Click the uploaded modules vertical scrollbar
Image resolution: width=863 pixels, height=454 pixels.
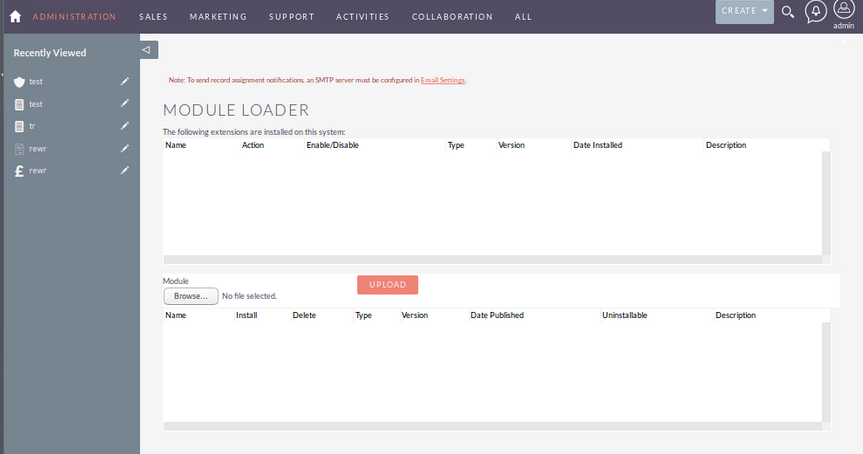click(826, 372)
